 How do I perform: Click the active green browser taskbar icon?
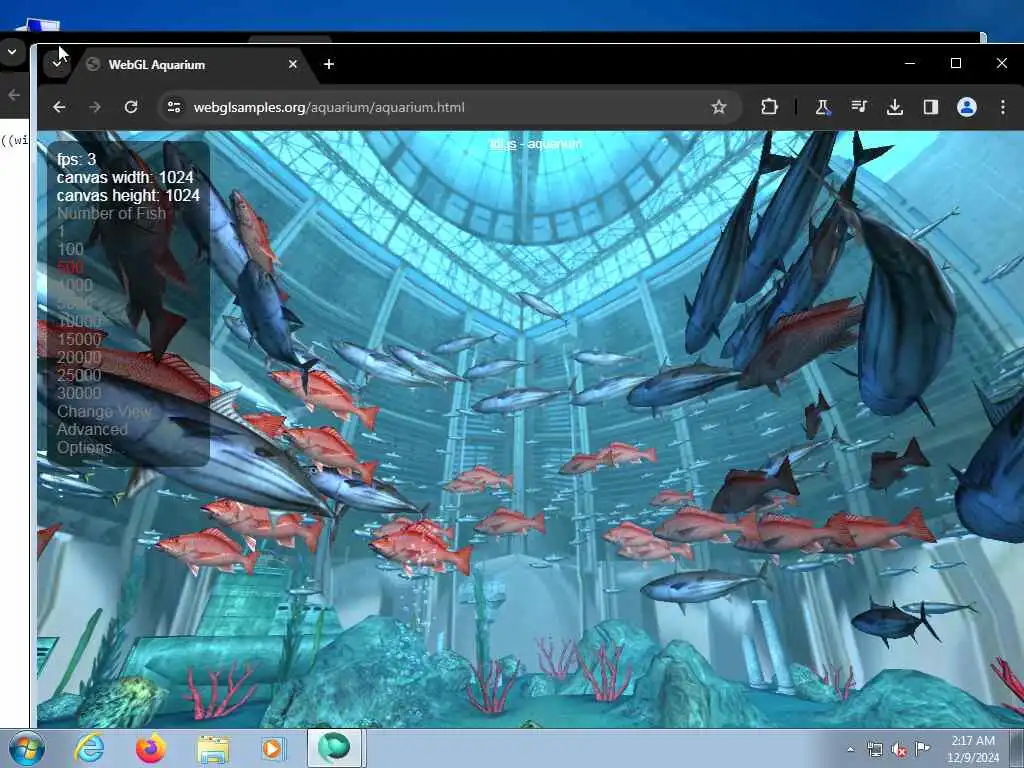point(334,748)
